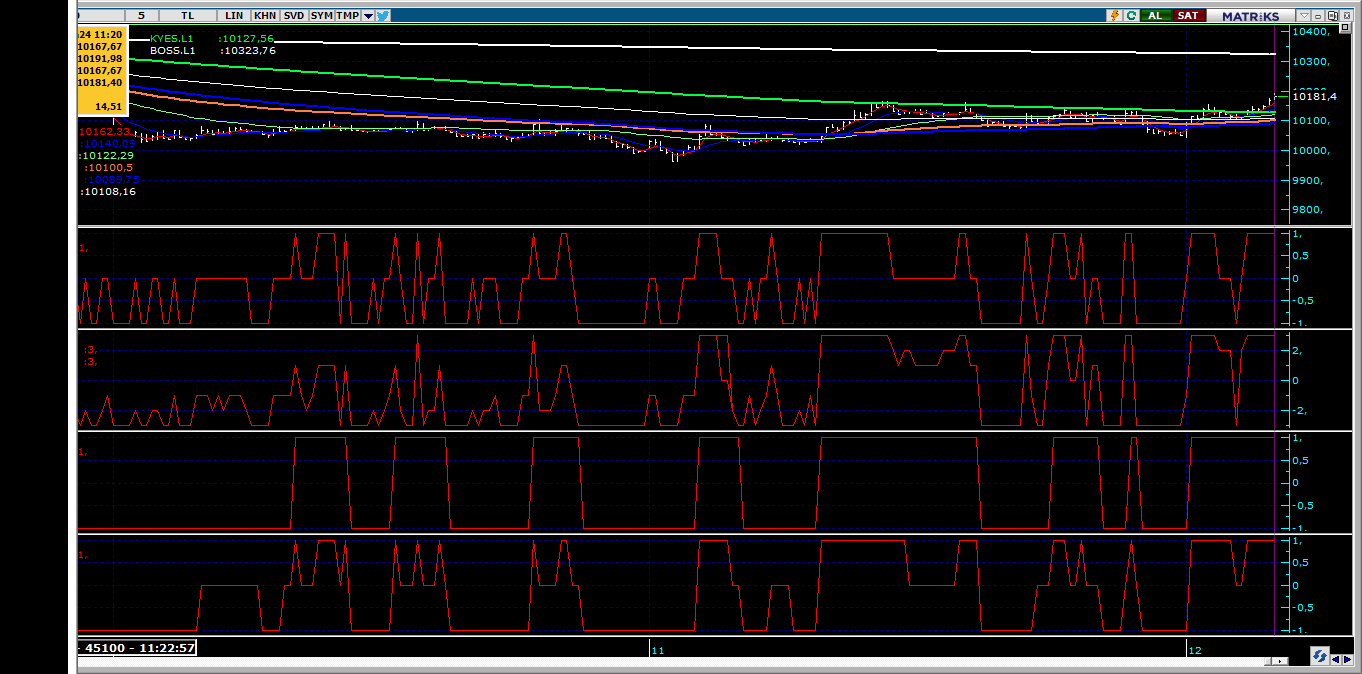
Task: Click the SYM toolbar button
Action: (321, 16)
